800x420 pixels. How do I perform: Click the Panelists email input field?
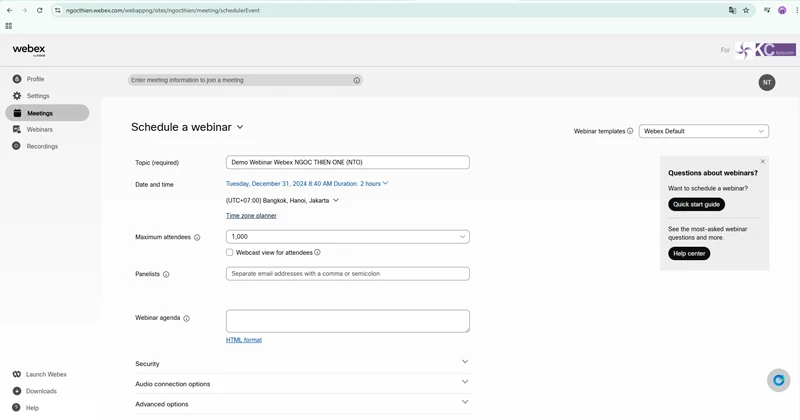coord(347,274)
